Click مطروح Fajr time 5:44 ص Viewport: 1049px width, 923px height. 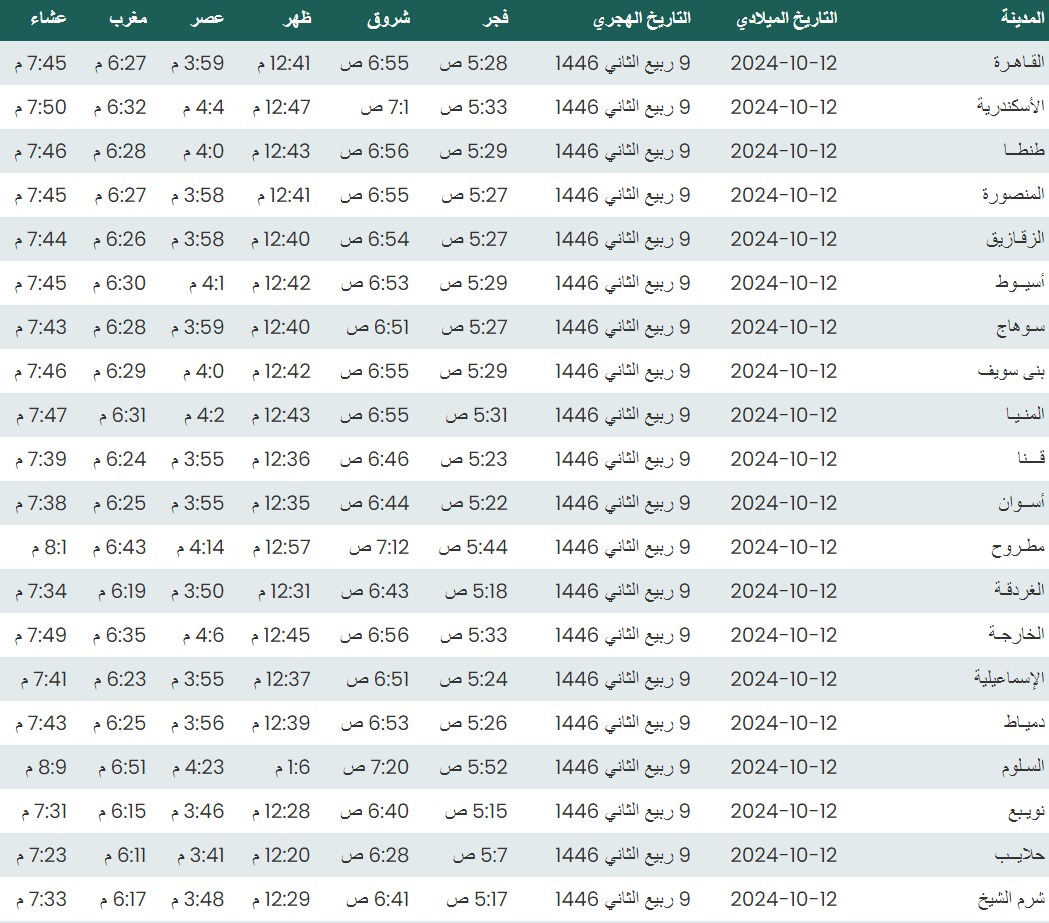(x=473, y=547)
